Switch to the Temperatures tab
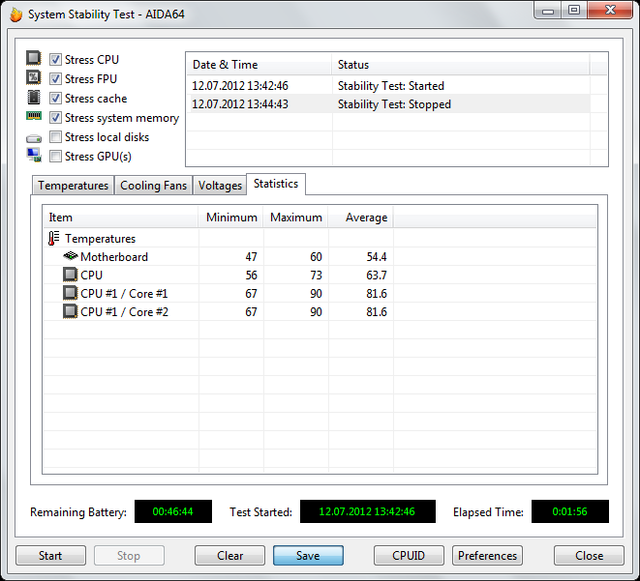 (x=73, y=185)
